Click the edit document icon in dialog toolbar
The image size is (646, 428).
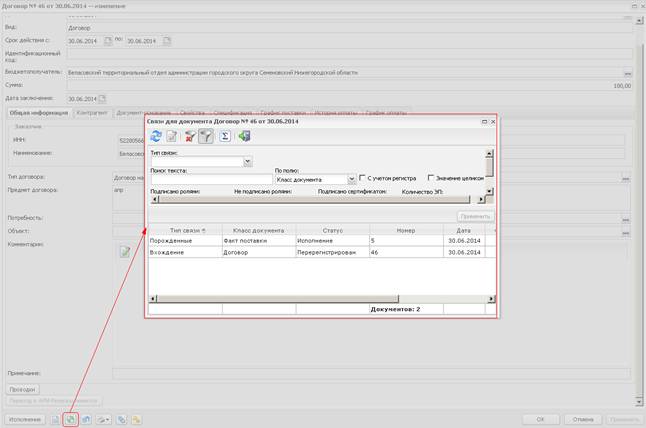coord(172,136)
